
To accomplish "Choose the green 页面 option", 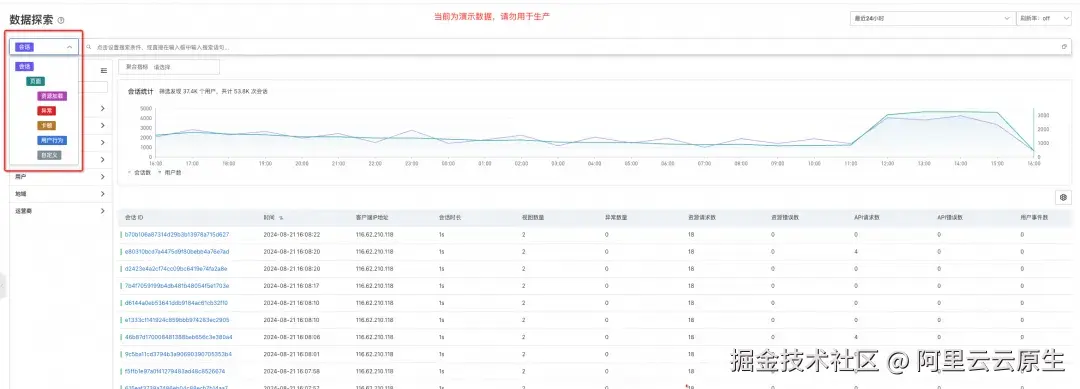I will point(36,81).
